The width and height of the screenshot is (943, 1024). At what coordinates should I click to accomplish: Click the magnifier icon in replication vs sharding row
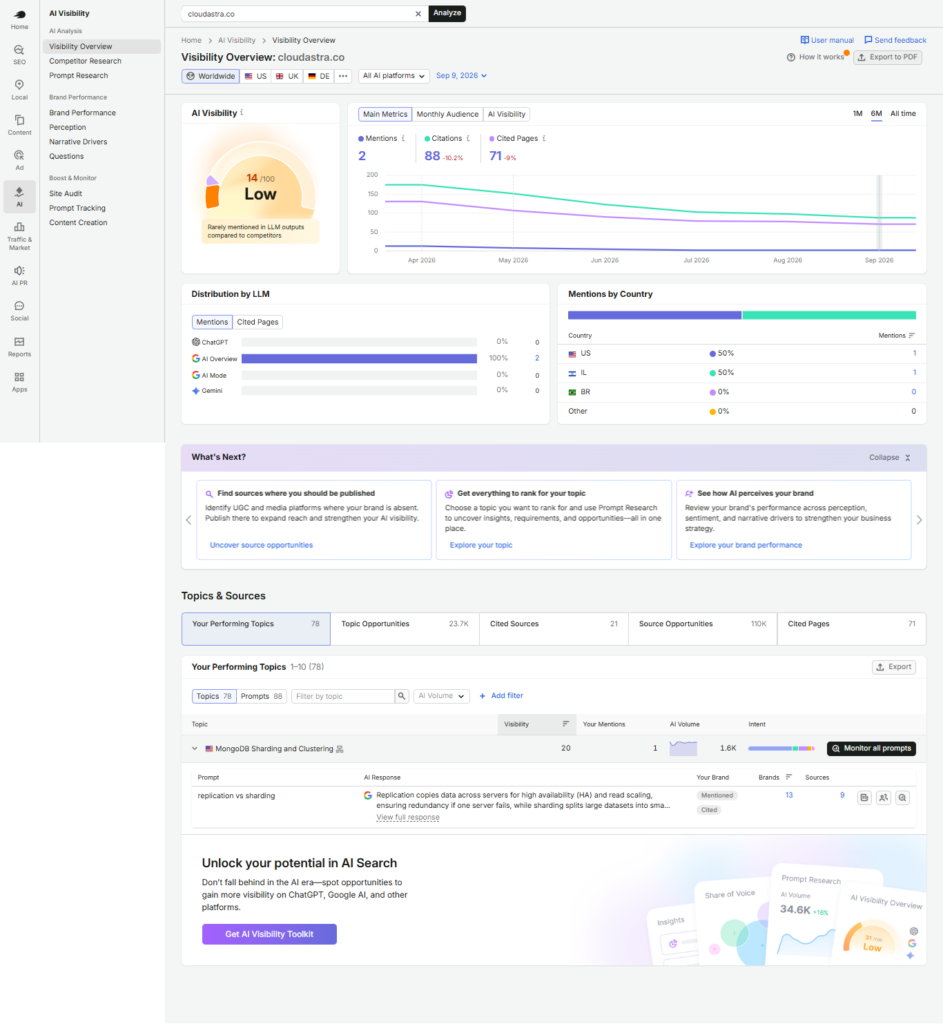click(903, 797)
